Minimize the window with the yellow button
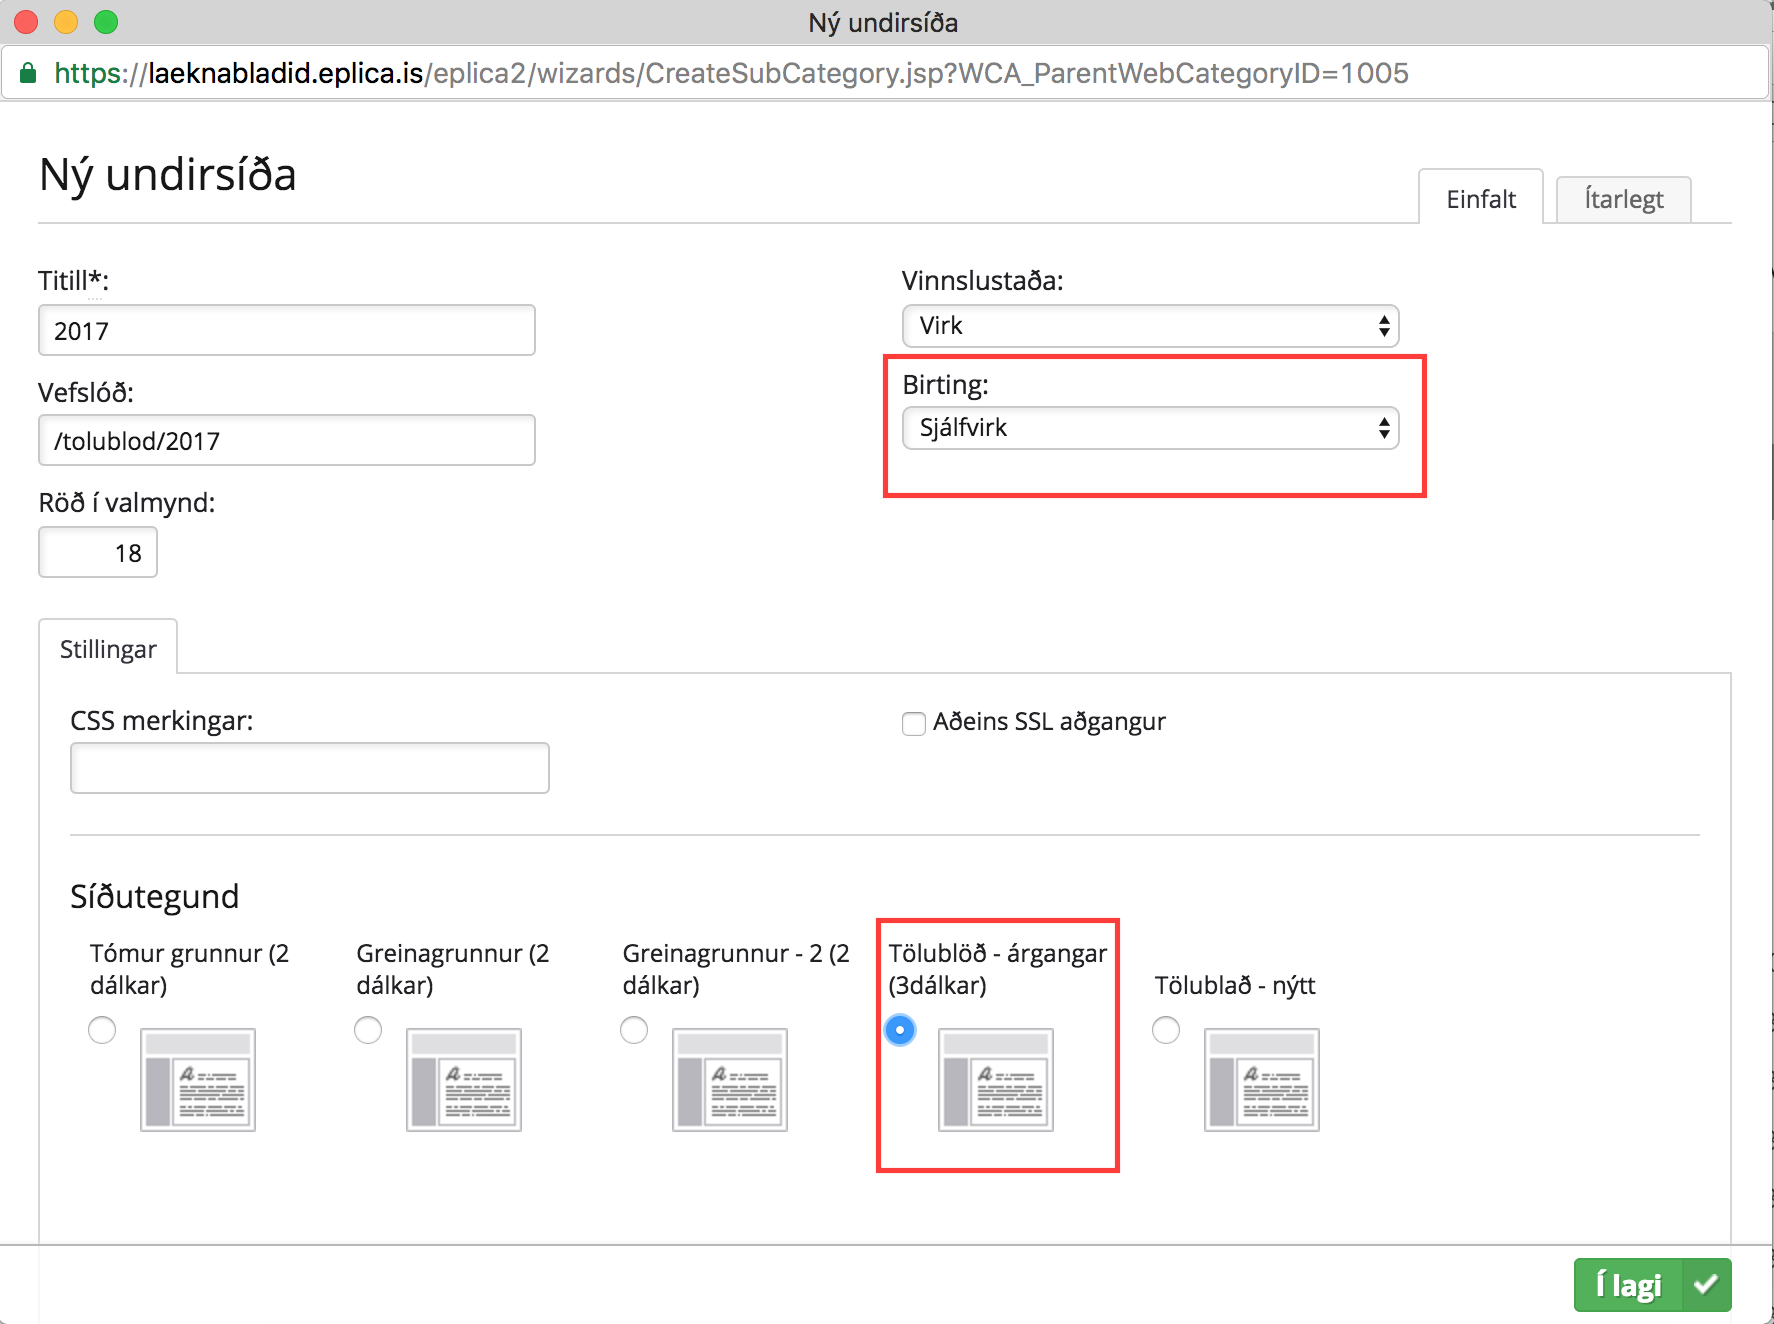This screenshot has width=1774, height=1324. (66, 21)
